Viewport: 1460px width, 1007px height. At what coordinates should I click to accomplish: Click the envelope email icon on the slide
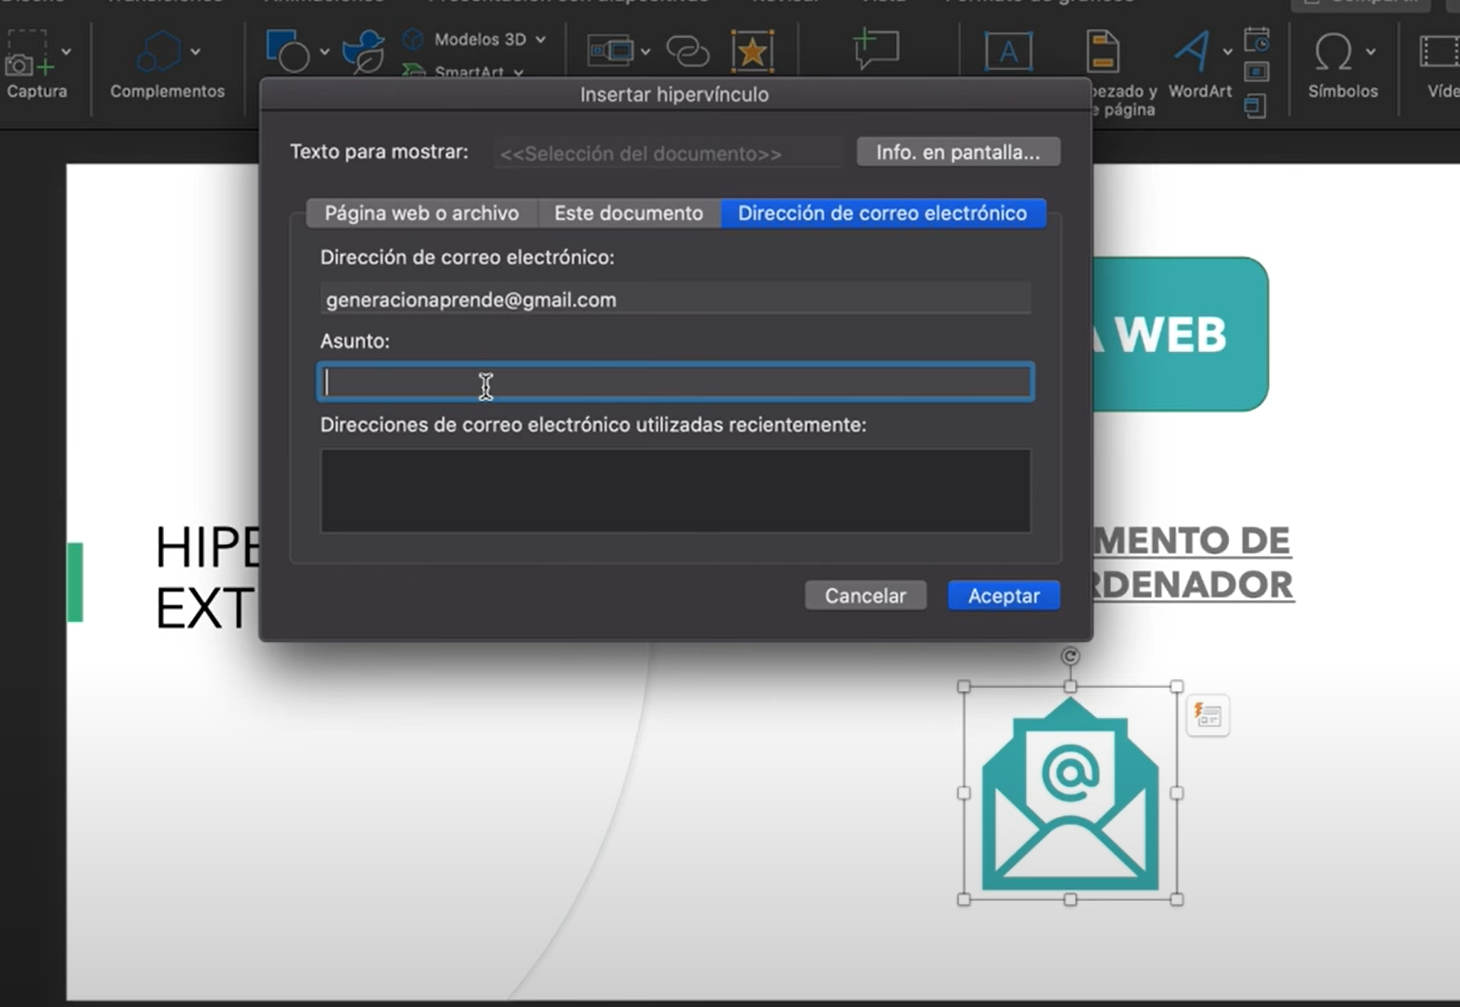(x=1070, y=794)
